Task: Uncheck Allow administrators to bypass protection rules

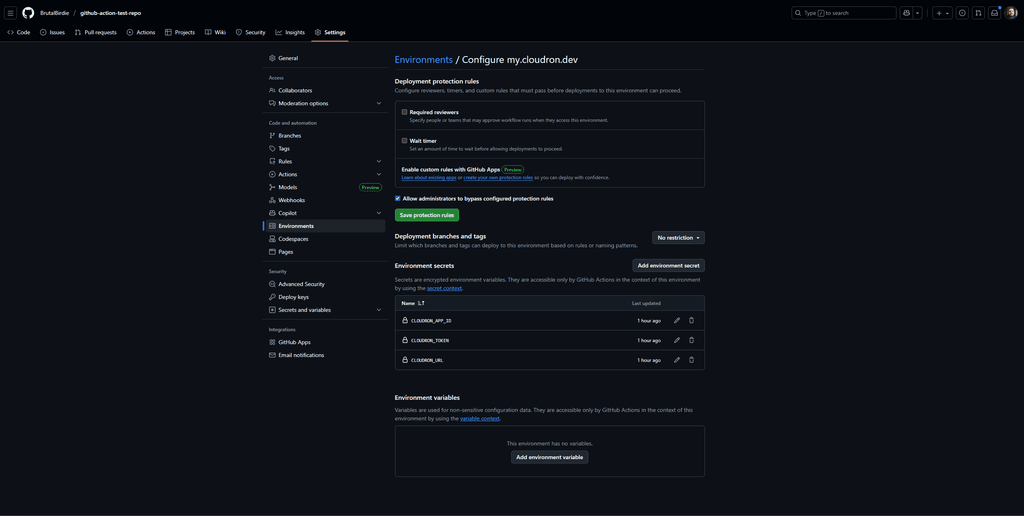Action: click(x=398, y=198)
